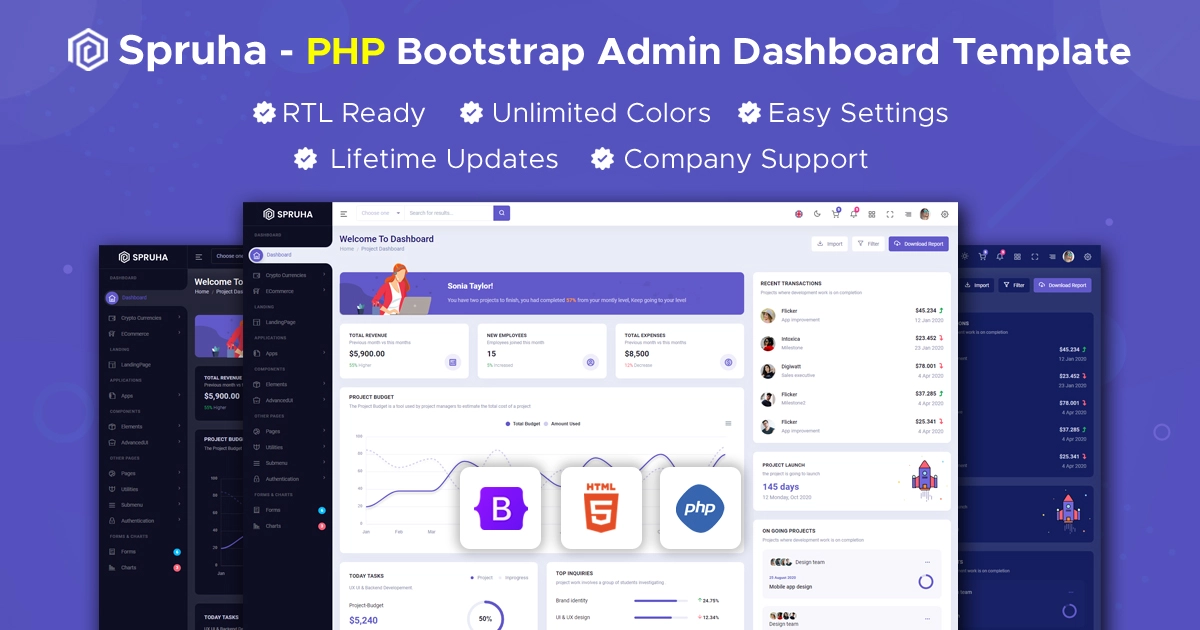Screen dimensions: 1200x630
Task: Click the Sonia Taylor welcome banner
Action: pos(542,293)
